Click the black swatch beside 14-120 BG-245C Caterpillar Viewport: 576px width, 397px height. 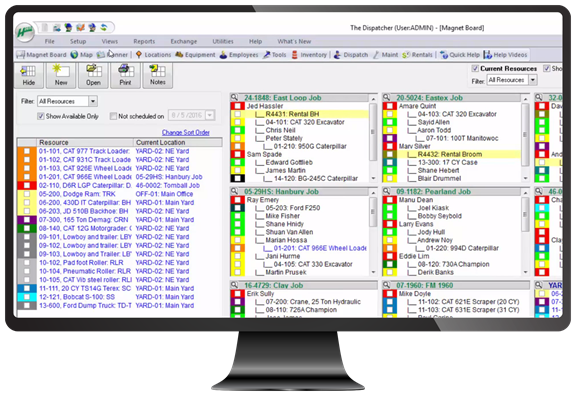click(x=238, y=178)
